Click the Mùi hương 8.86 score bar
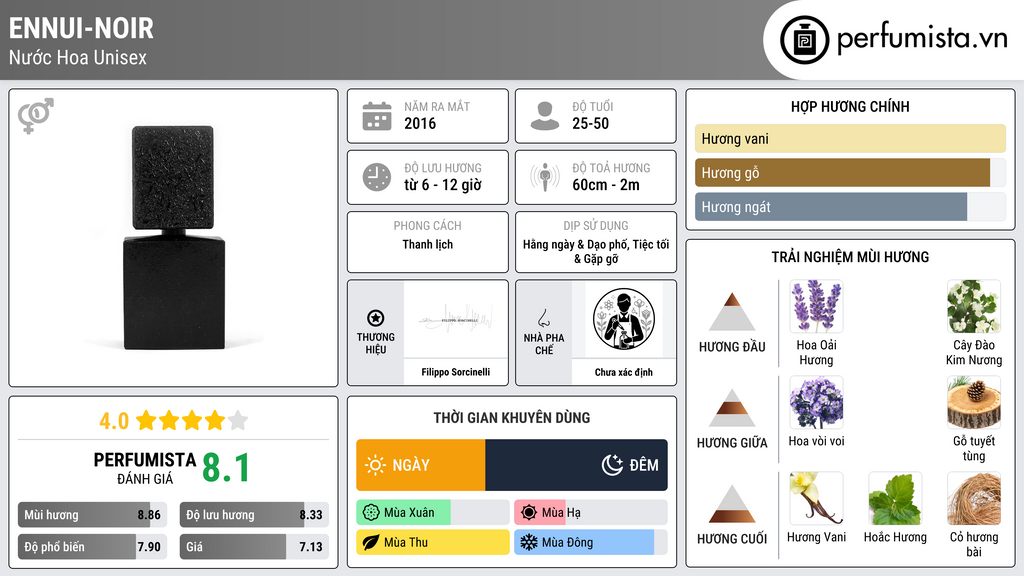1024x576 pixels. click(92, 515)
